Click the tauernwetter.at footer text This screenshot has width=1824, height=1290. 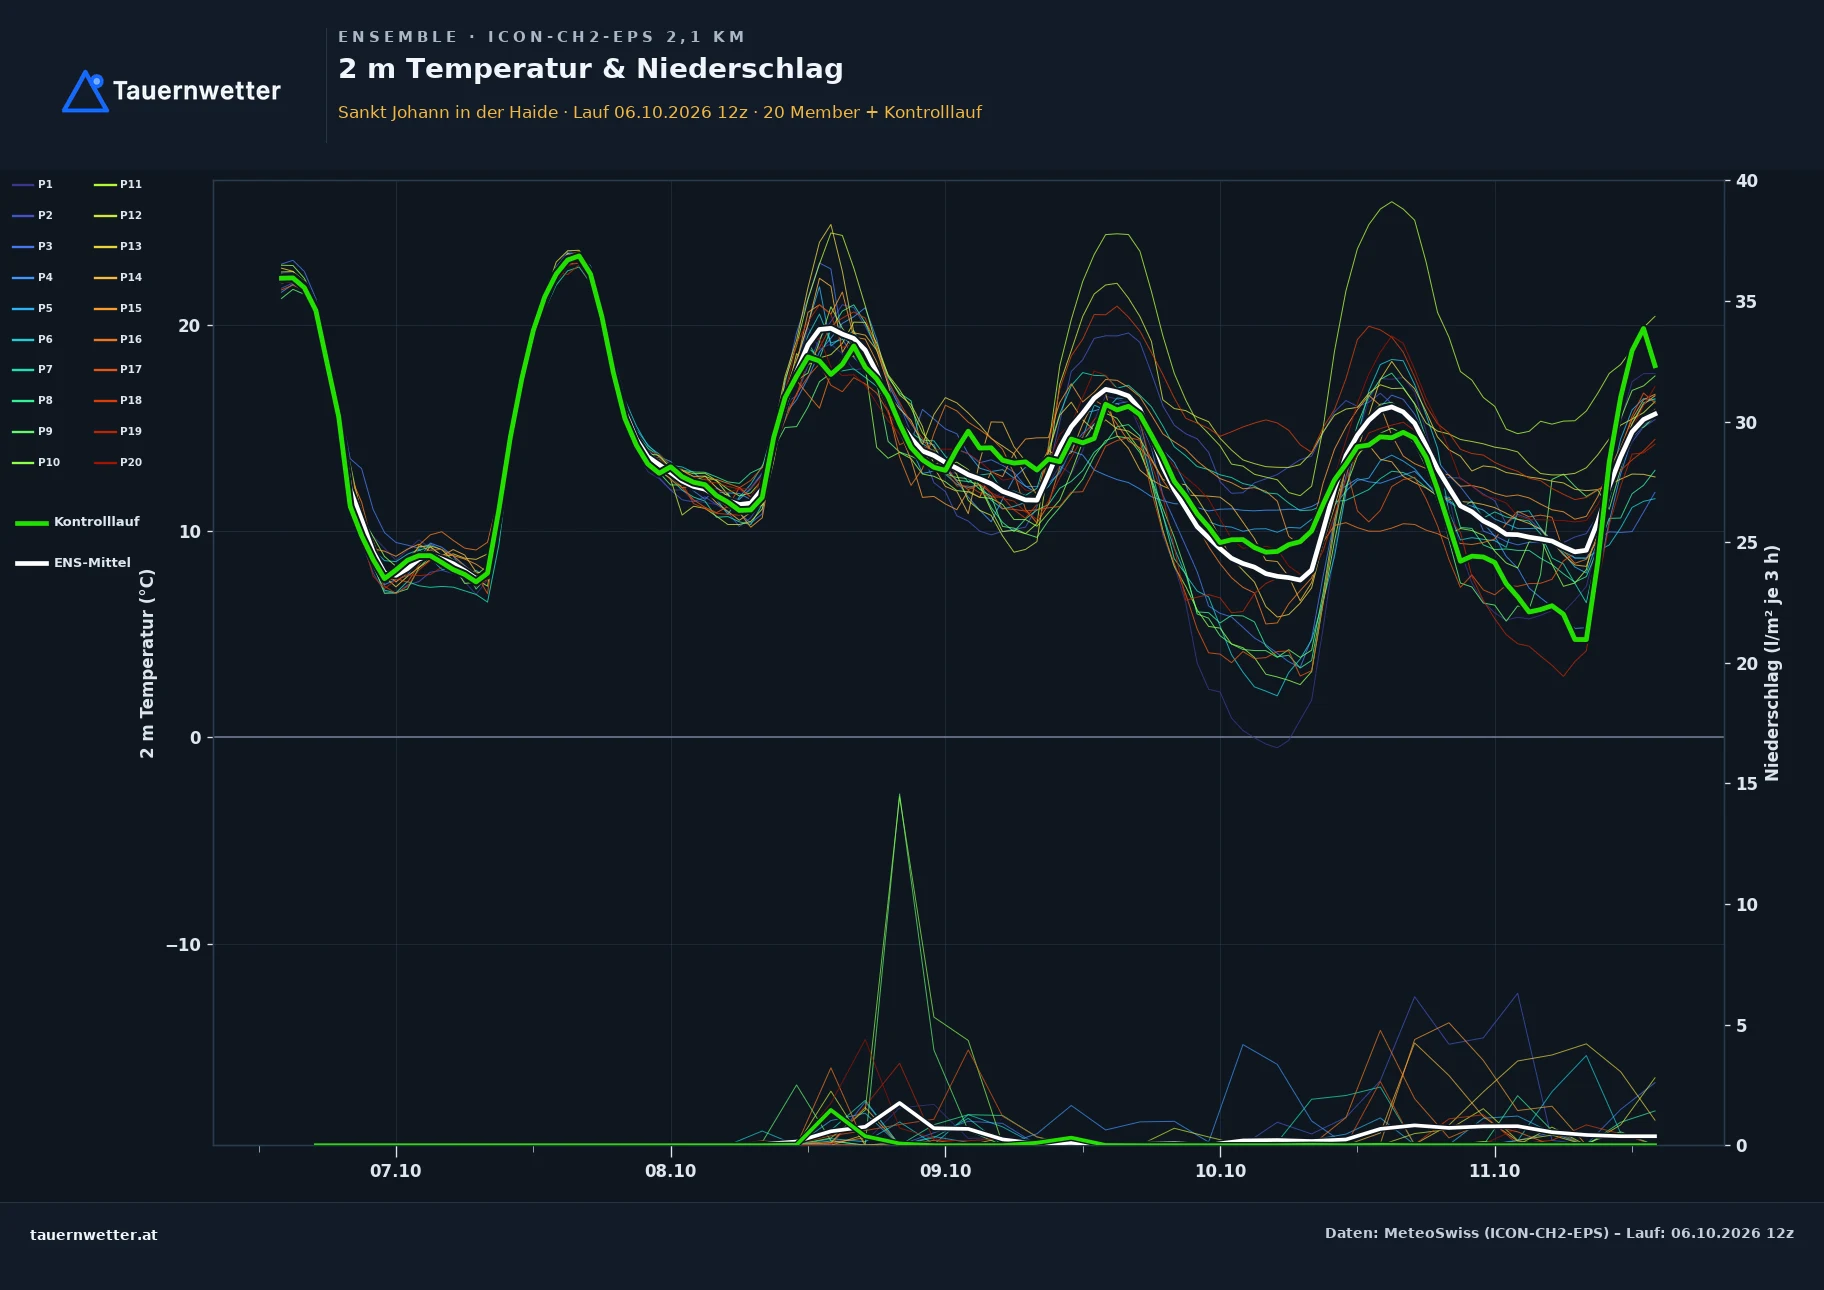click(x=94, y=1235)
